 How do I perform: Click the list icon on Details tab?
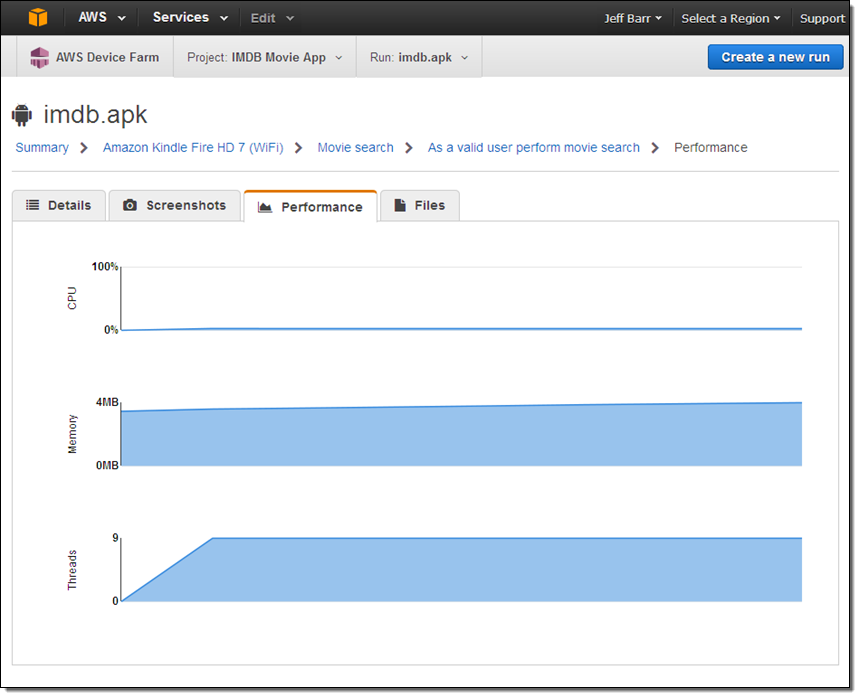[33, 205]
